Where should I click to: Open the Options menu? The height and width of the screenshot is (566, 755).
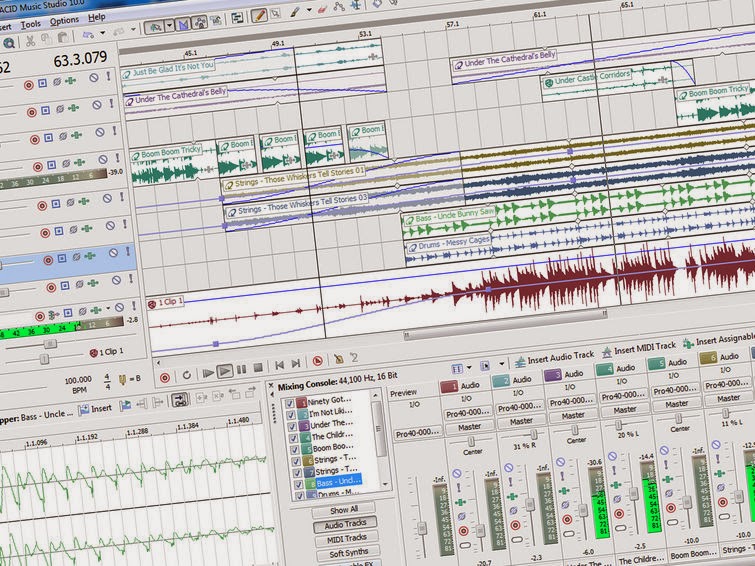pyautogui.click(x=64, y=21)
